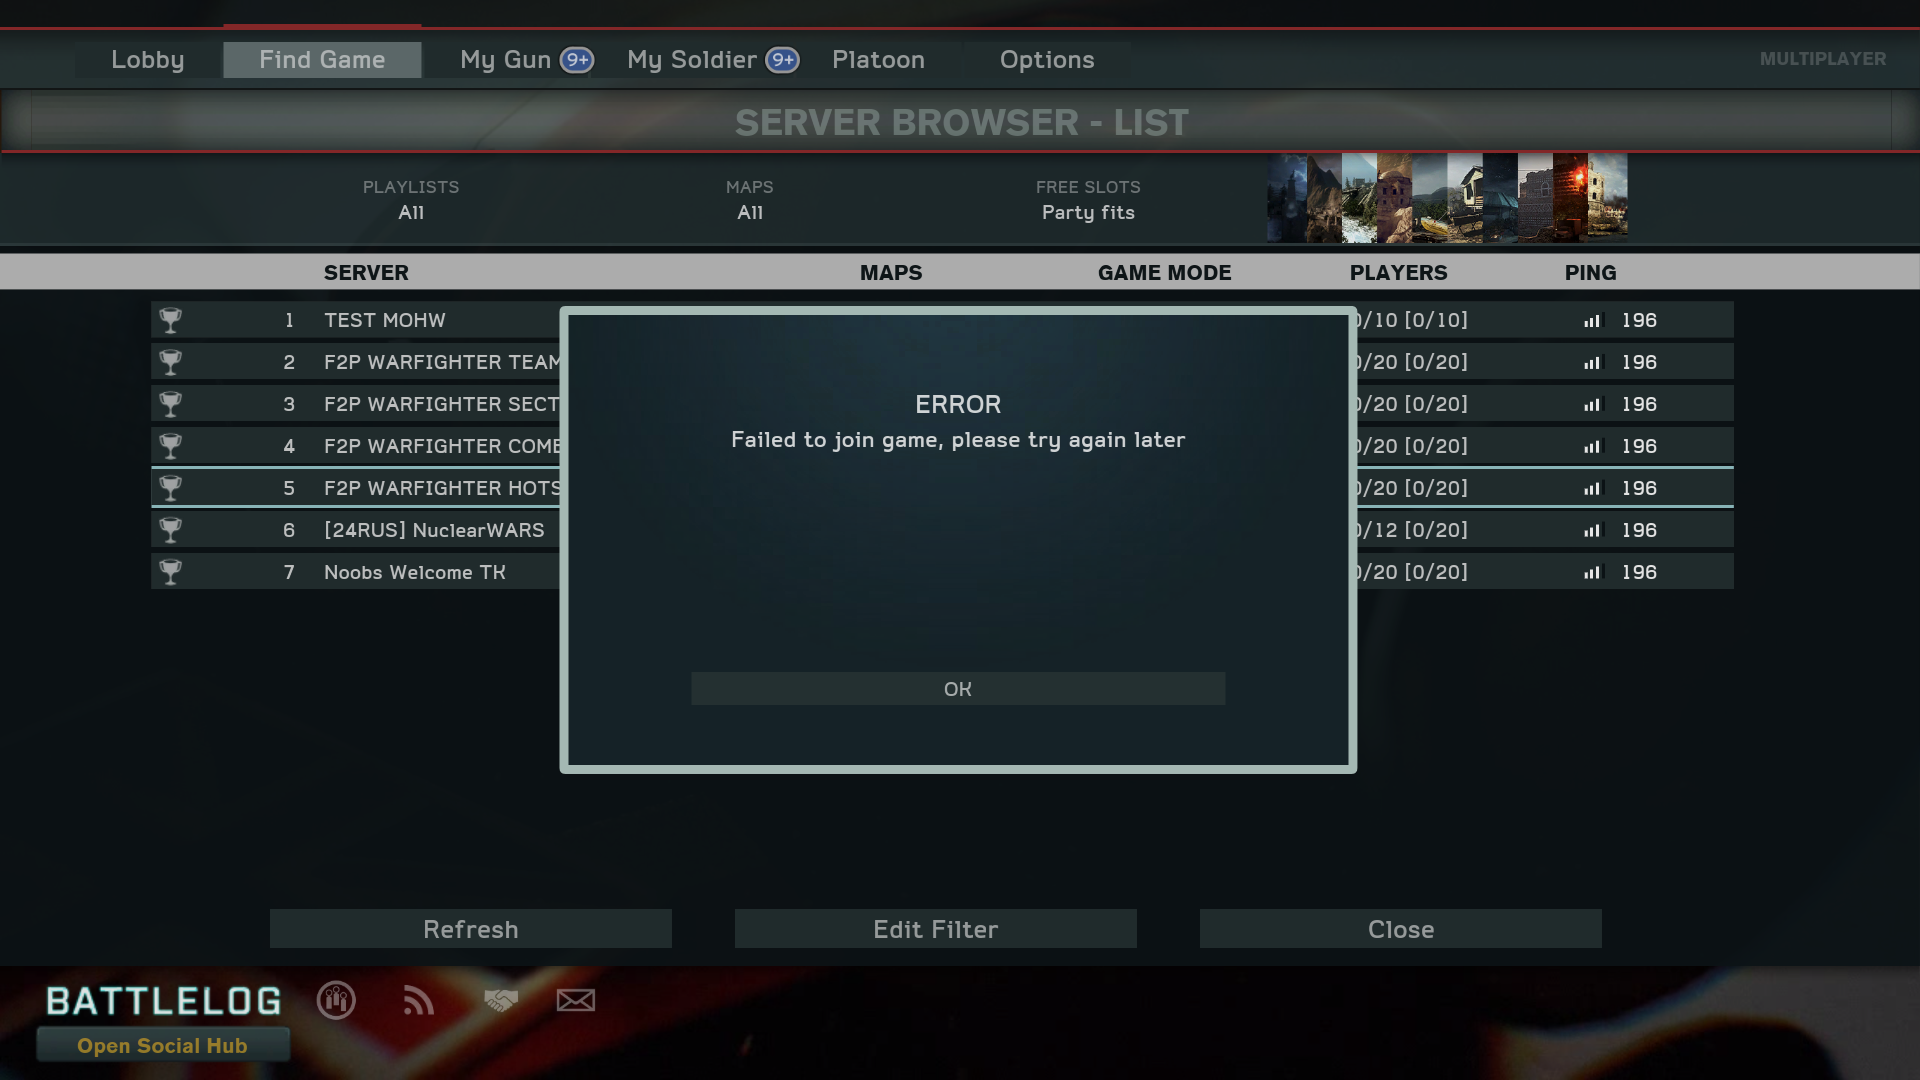This screenshot has width=1920, height=1080.
Task: Click the friends/handshake icon in Battlelog bar
Action: pos(500,1000)
